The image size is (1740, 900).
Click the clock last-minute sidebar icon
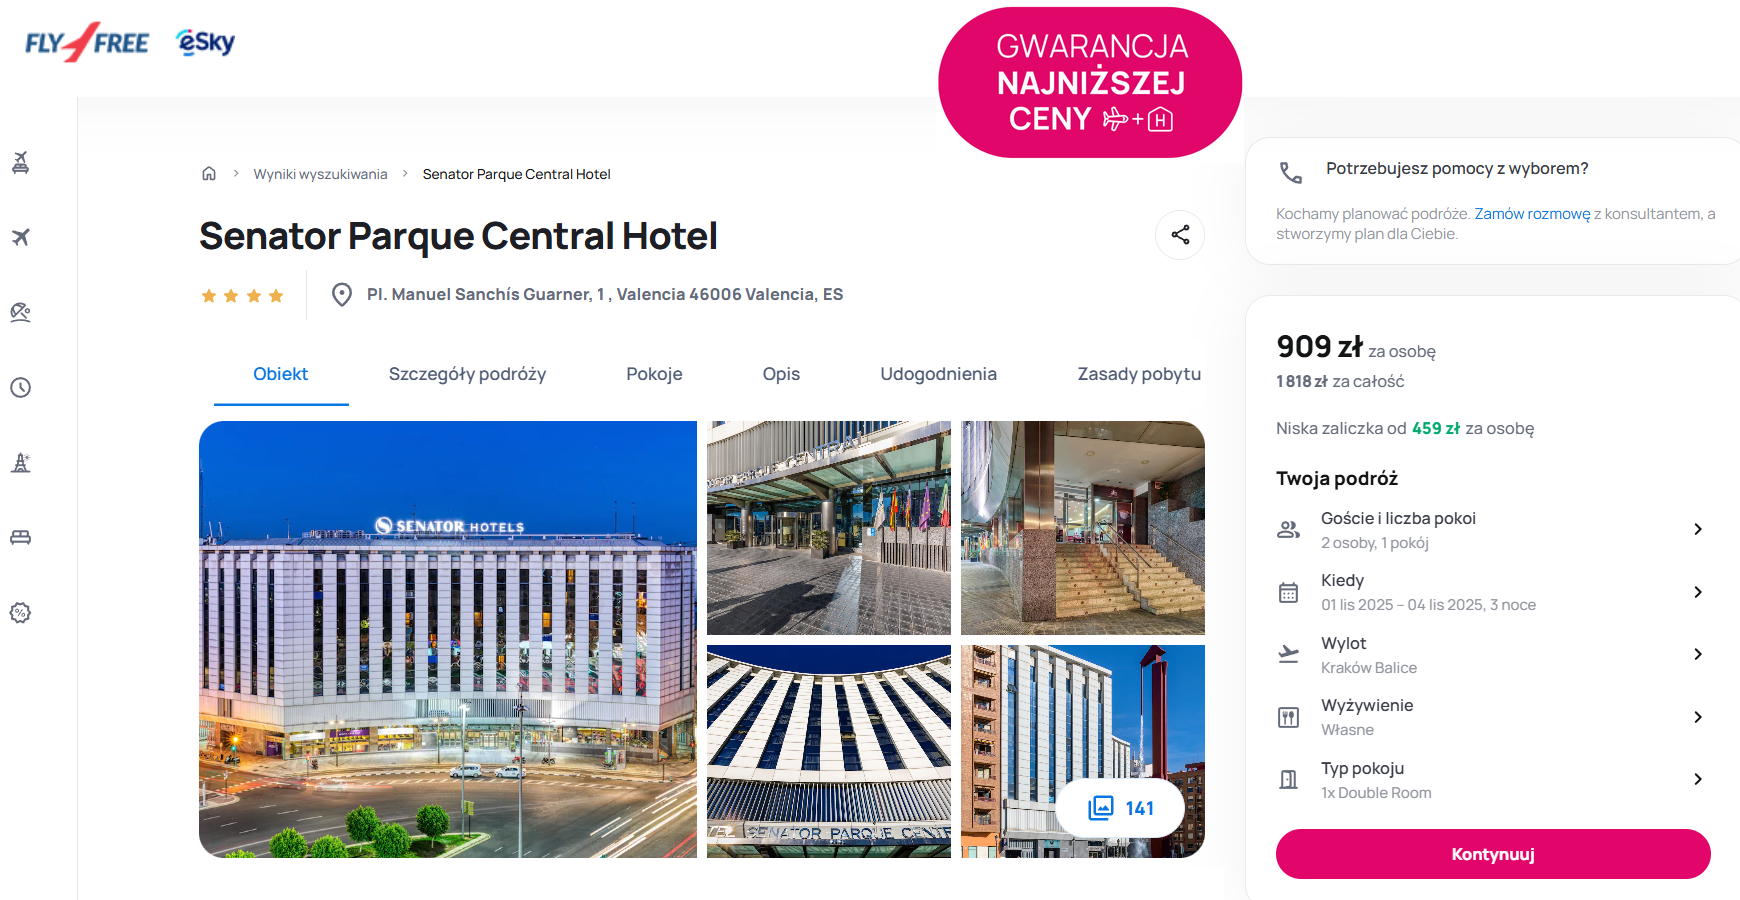20,387
